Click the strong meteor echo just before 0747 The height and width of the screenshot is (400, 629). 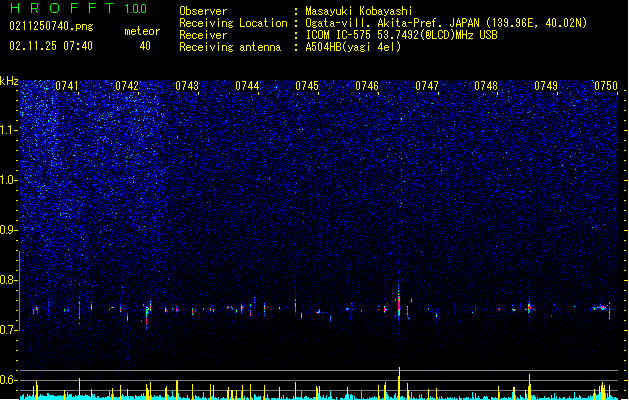click(x=399, y=303)
